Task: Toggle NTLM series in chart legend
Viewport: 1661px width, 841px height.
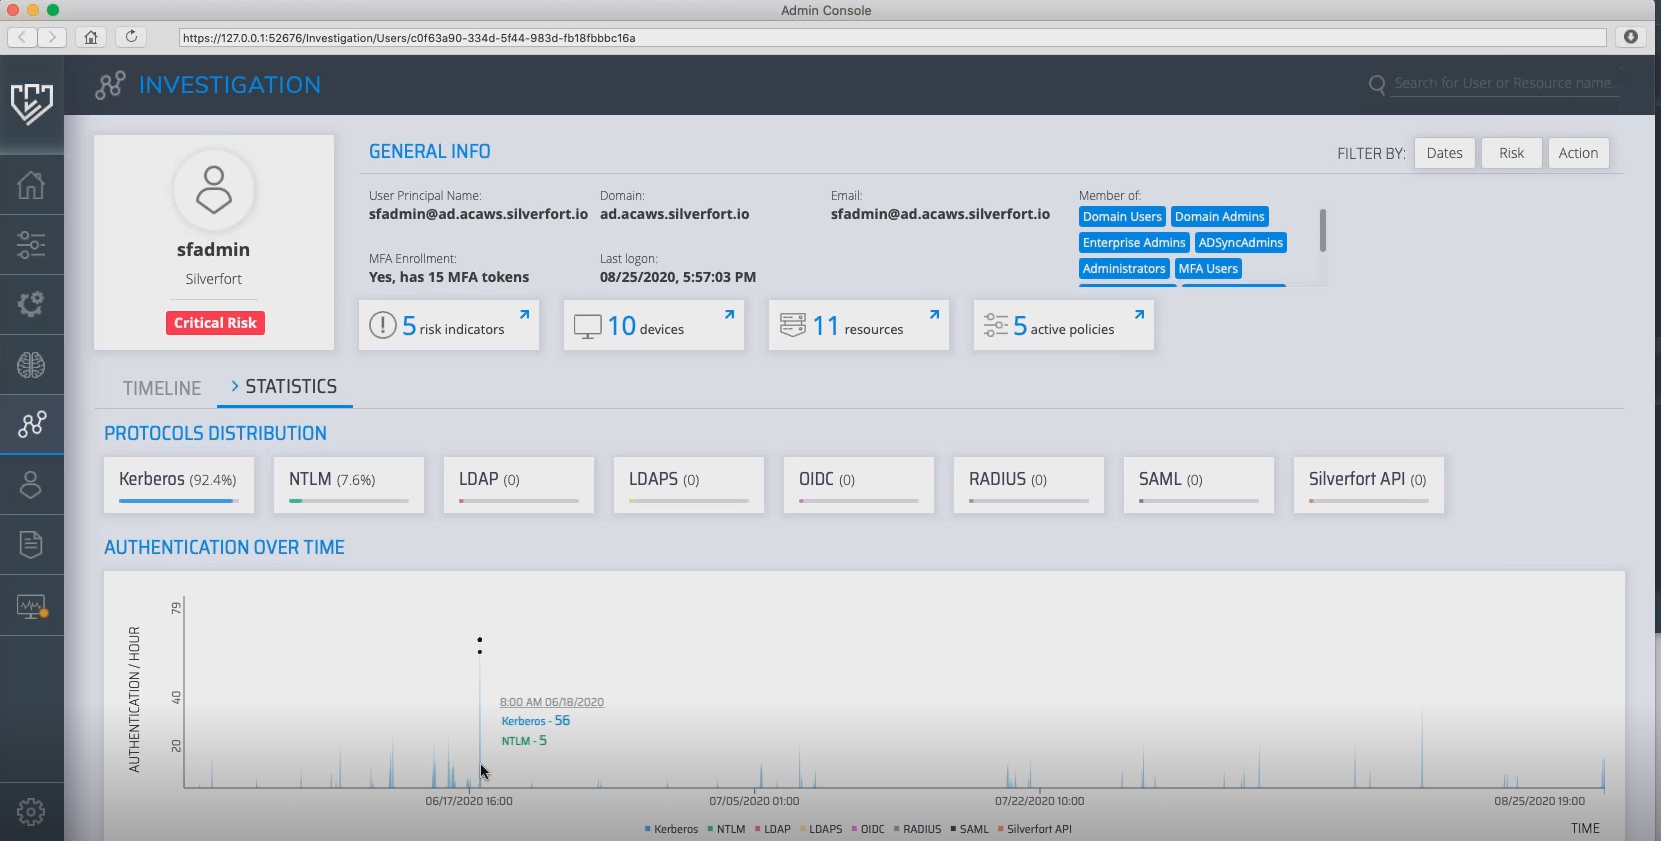Action: [726, 829]
